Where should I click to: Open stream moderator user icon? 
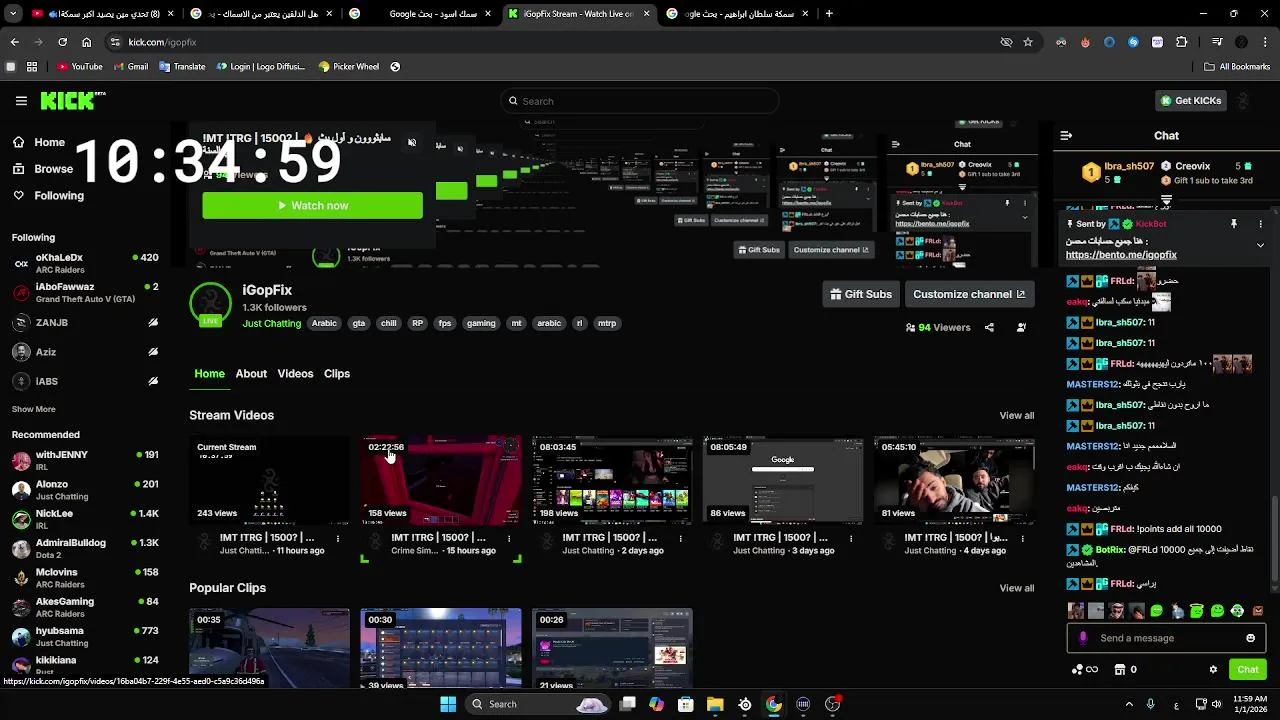1021,327
